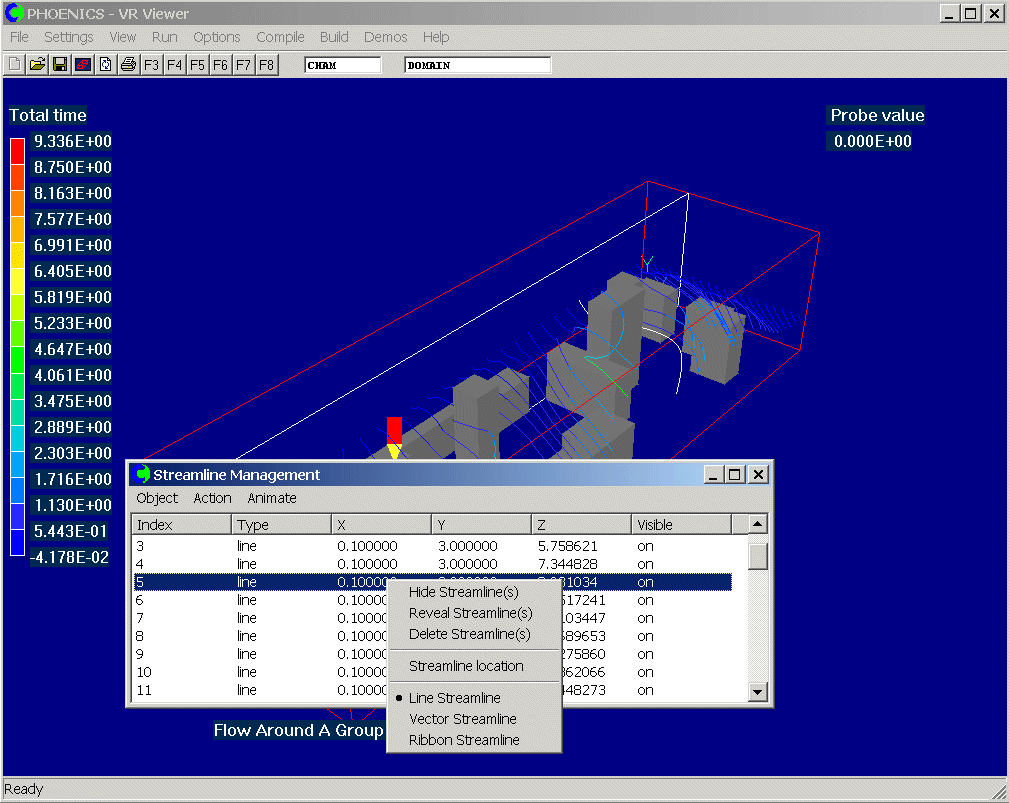Click the F6 toolbar button

[220, 64]
